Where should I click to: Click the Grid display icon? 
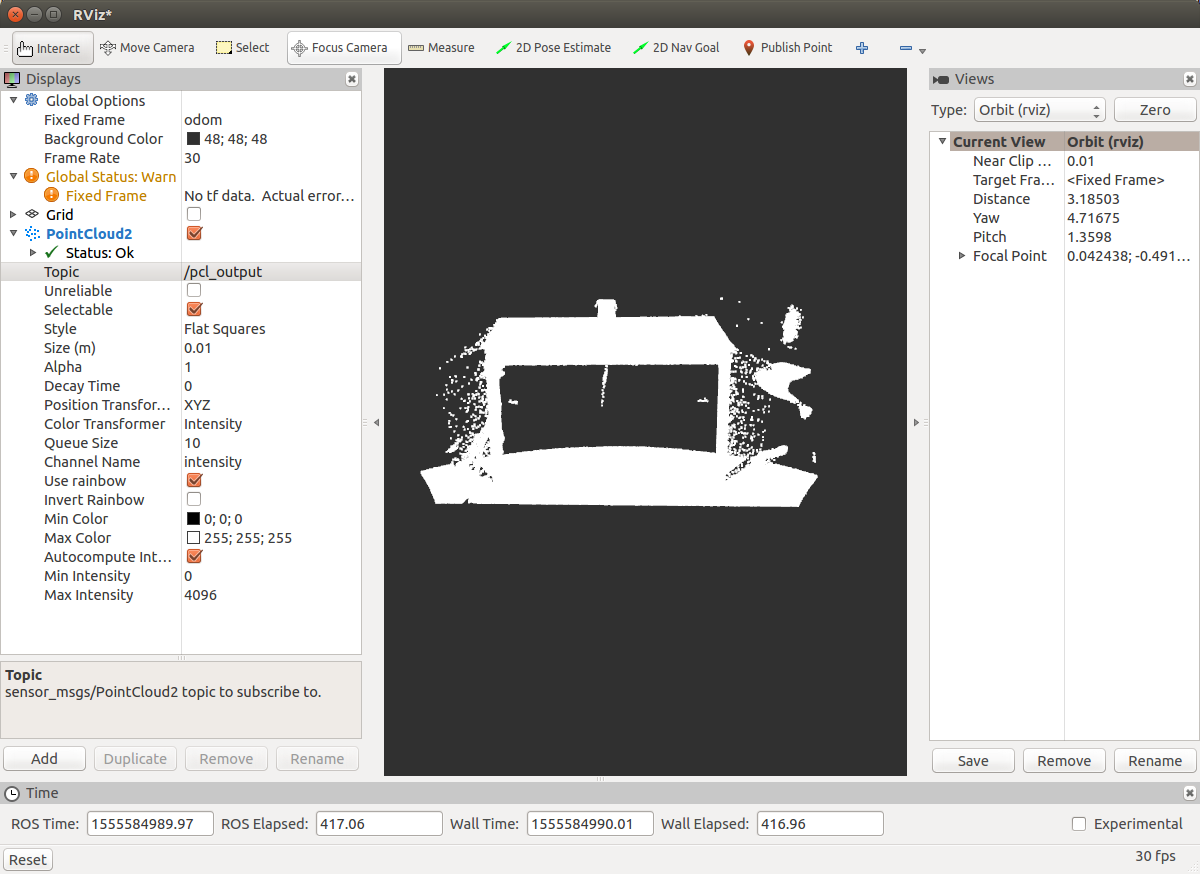tap(32, 214)
